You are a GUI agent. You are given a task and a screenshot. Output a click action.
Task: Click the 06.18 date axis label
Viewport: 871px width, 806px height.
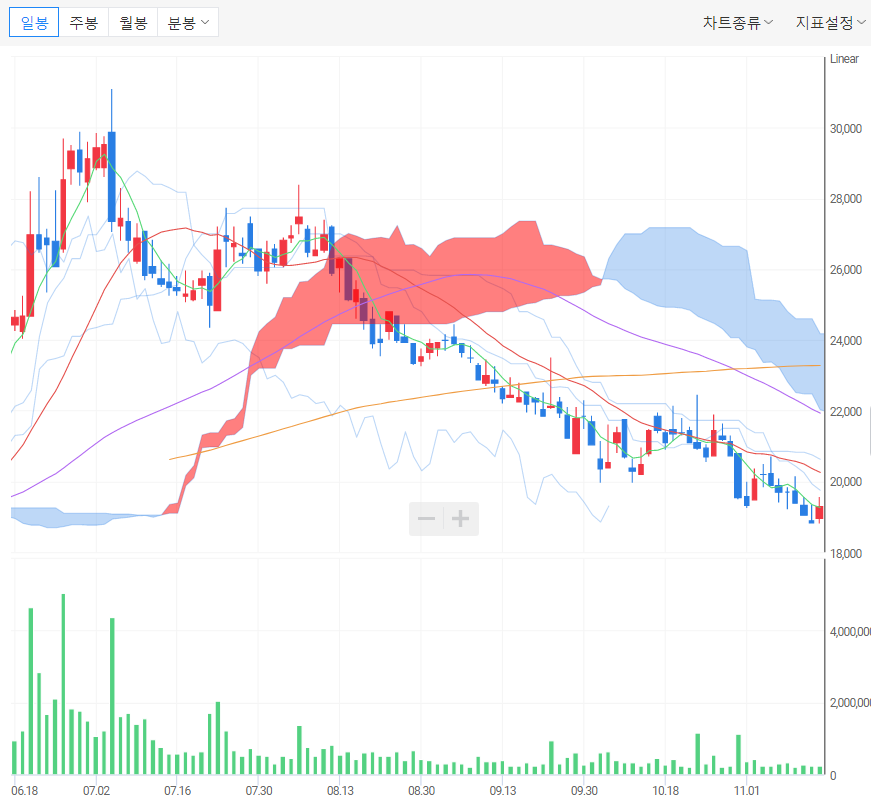coord(24,790)
